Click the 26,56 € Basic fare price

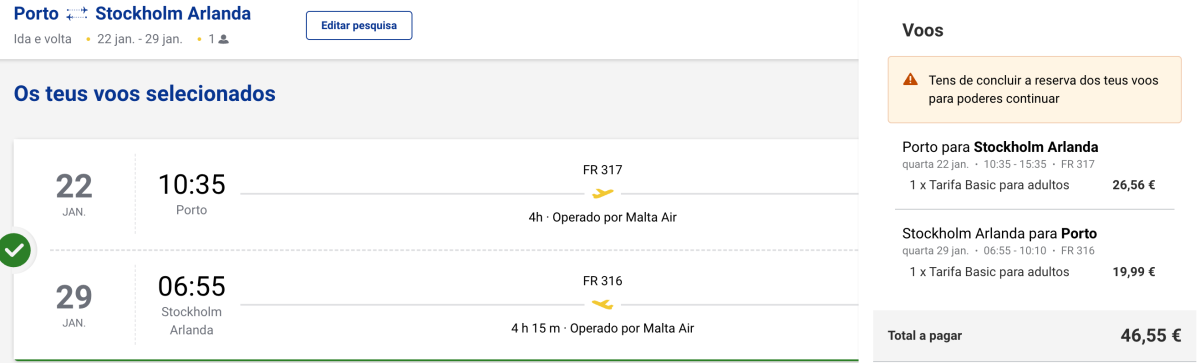pos(1134,185)
